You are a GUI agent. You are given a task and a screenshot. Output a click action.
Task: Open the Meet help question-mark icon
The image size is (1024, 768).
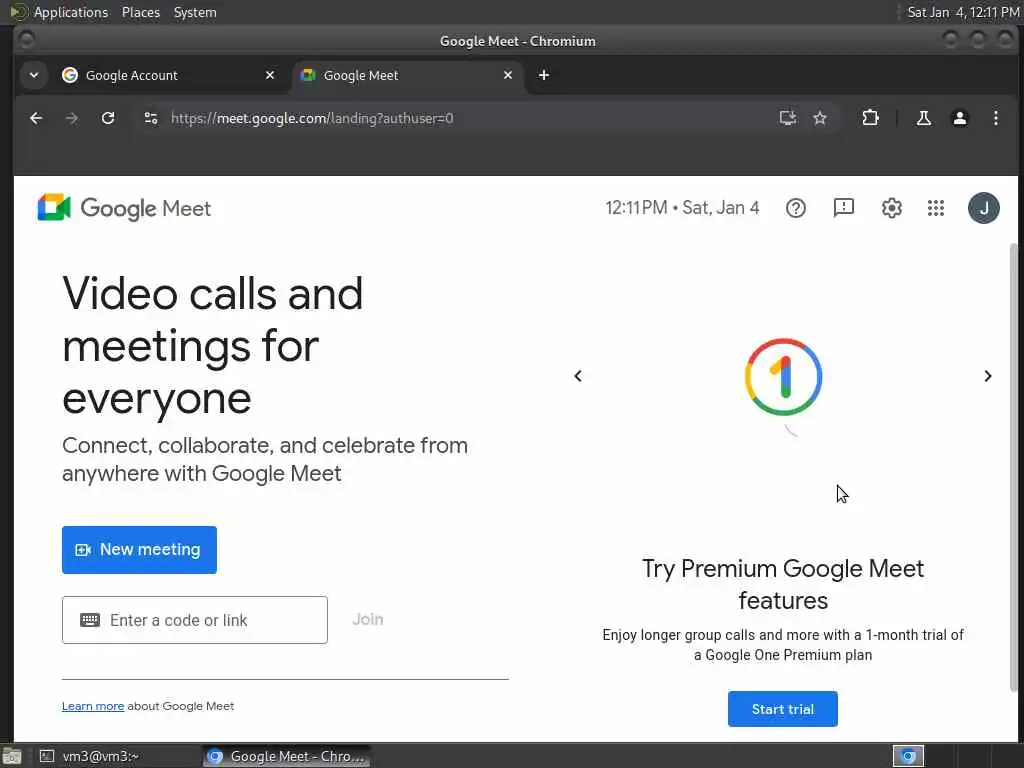click(x=795, y=208)
